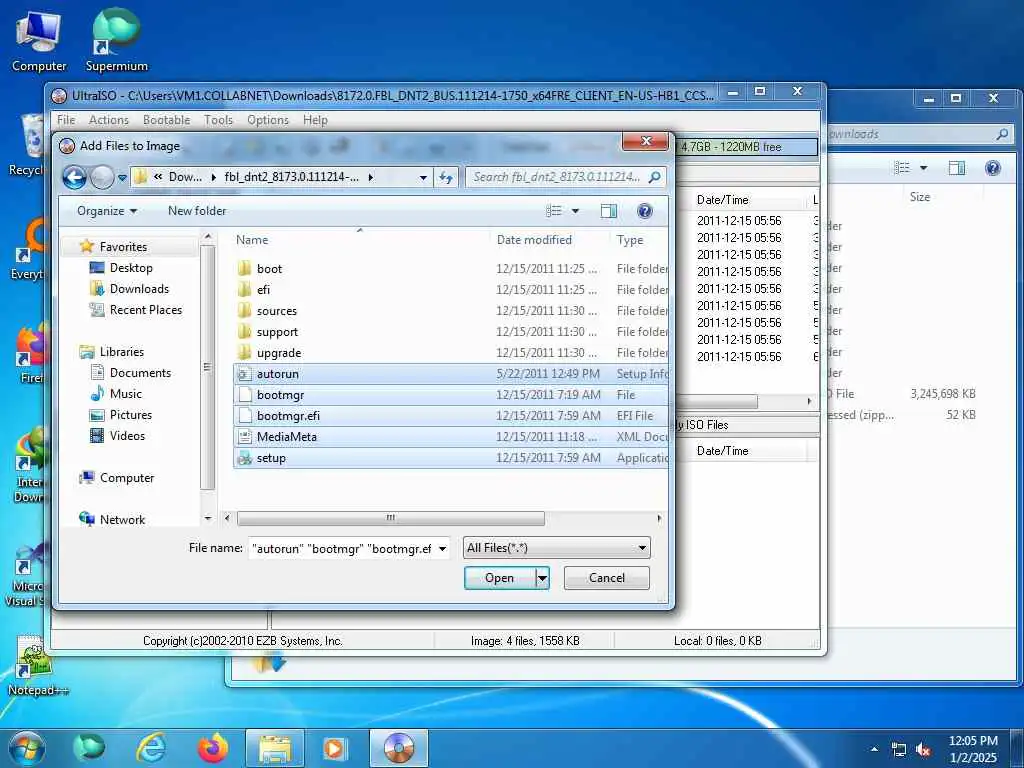The height and width of the screenshot is (768, 1024).
Task: Open the Computer desktop icon
Action: tap(39, 40)
